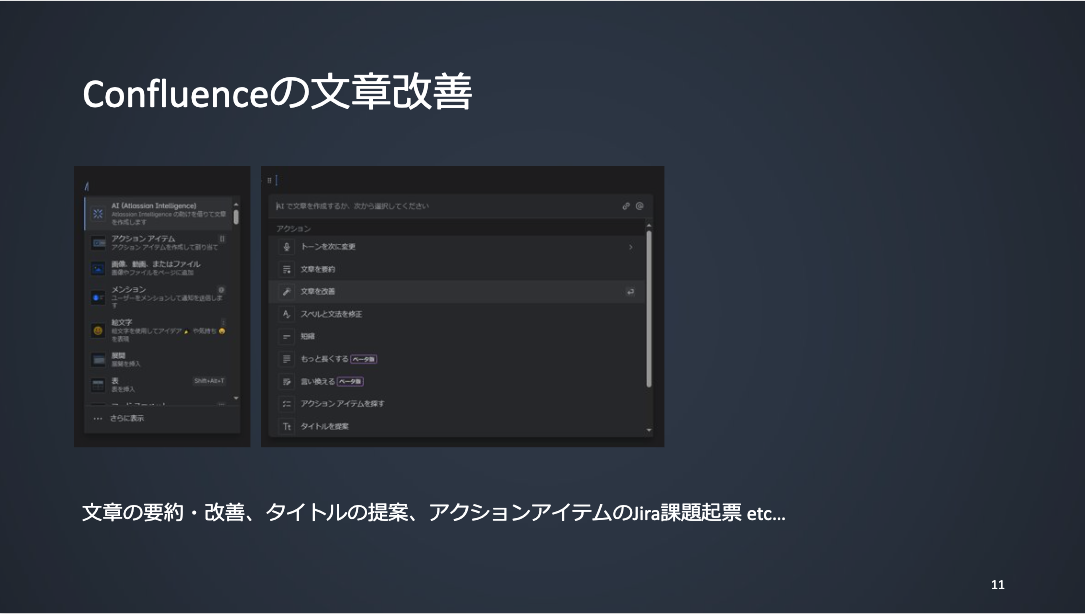This screenshot has width=1085, height=614.
Task: Click the メンション user icon
Action: 98,298
